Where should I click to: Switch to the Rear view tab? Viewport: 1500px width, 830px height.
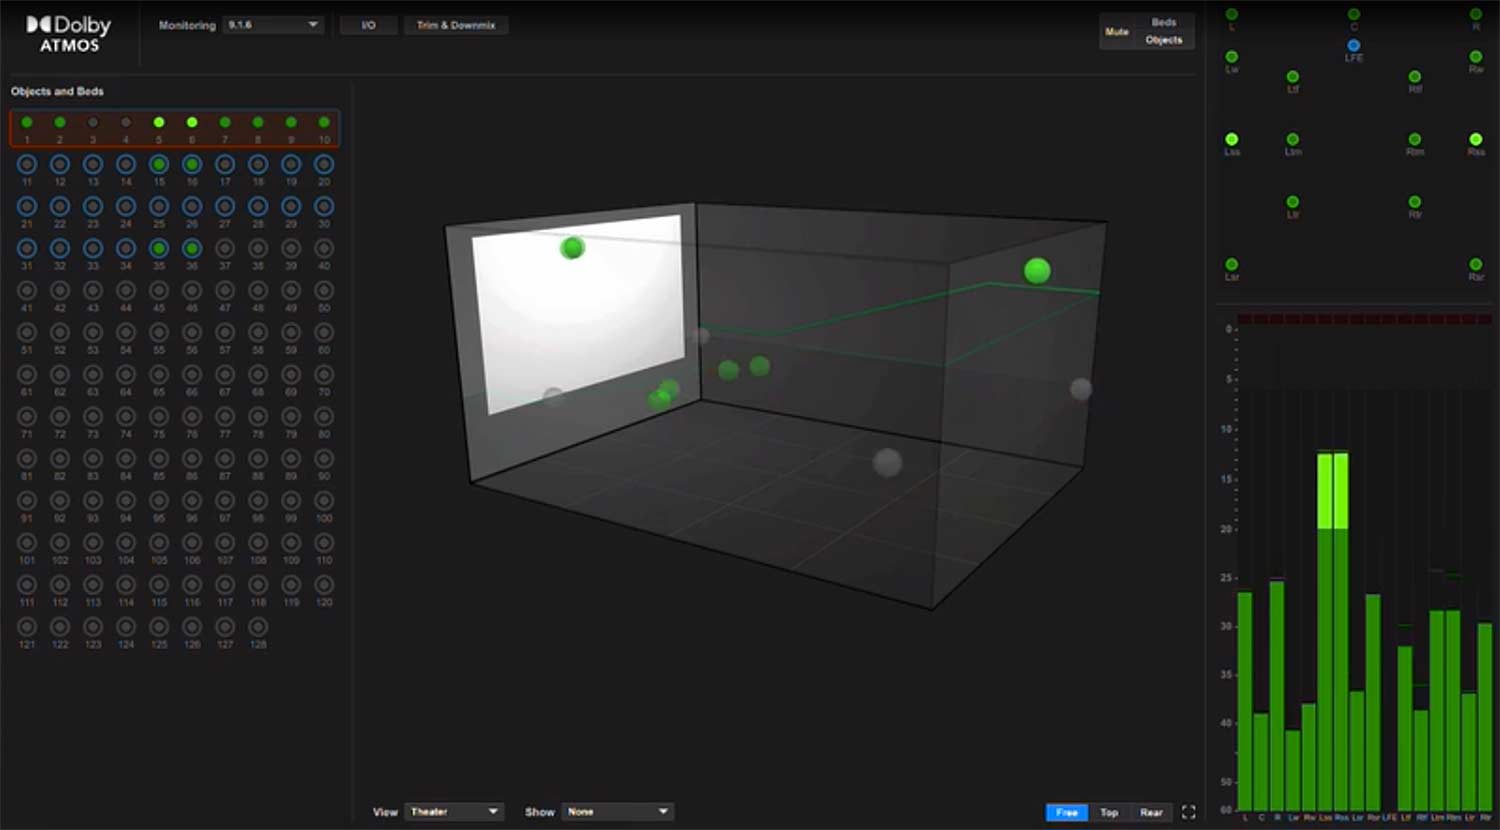click(1151, 812)
